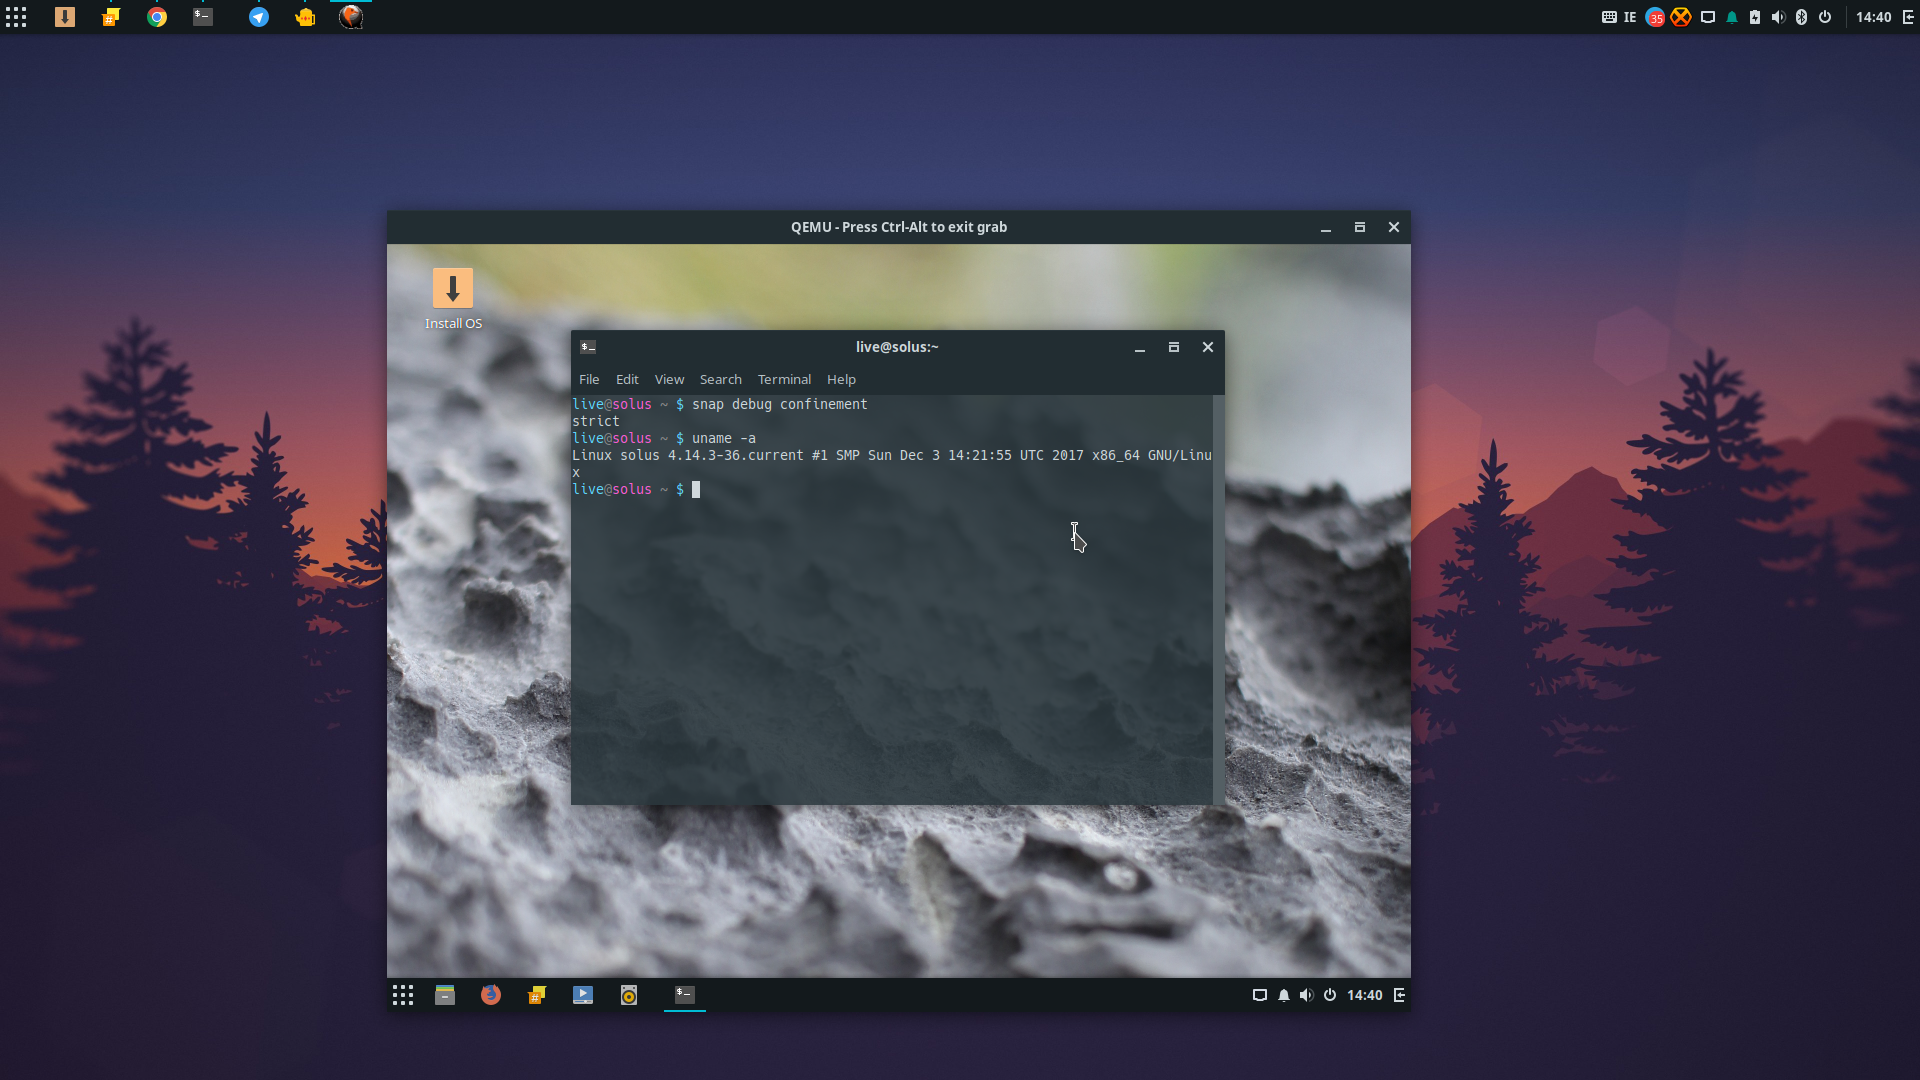The height and width of the screenshot is (1080, 1920).
Task: Launch the installer icon in host top panel
Action: 65,17
